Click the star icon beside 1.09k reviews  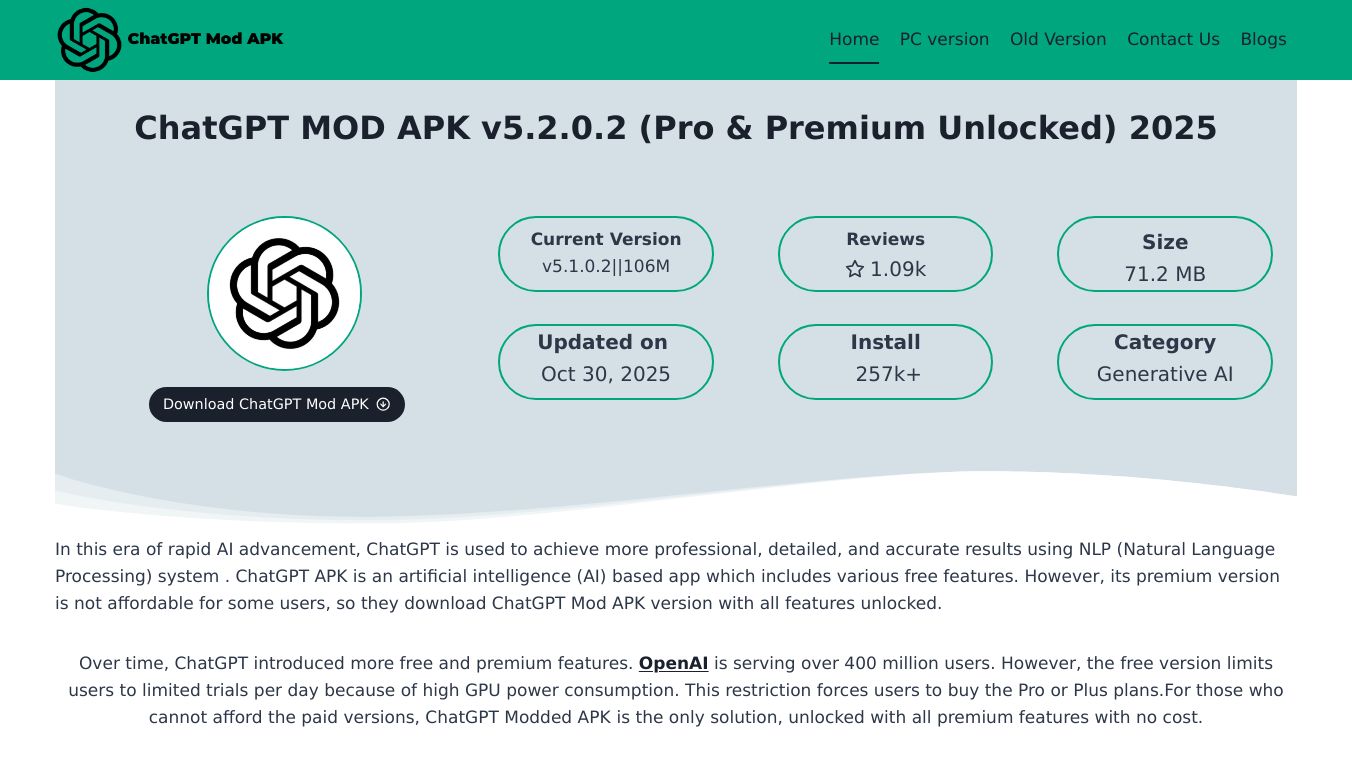[x=855, y=269]
